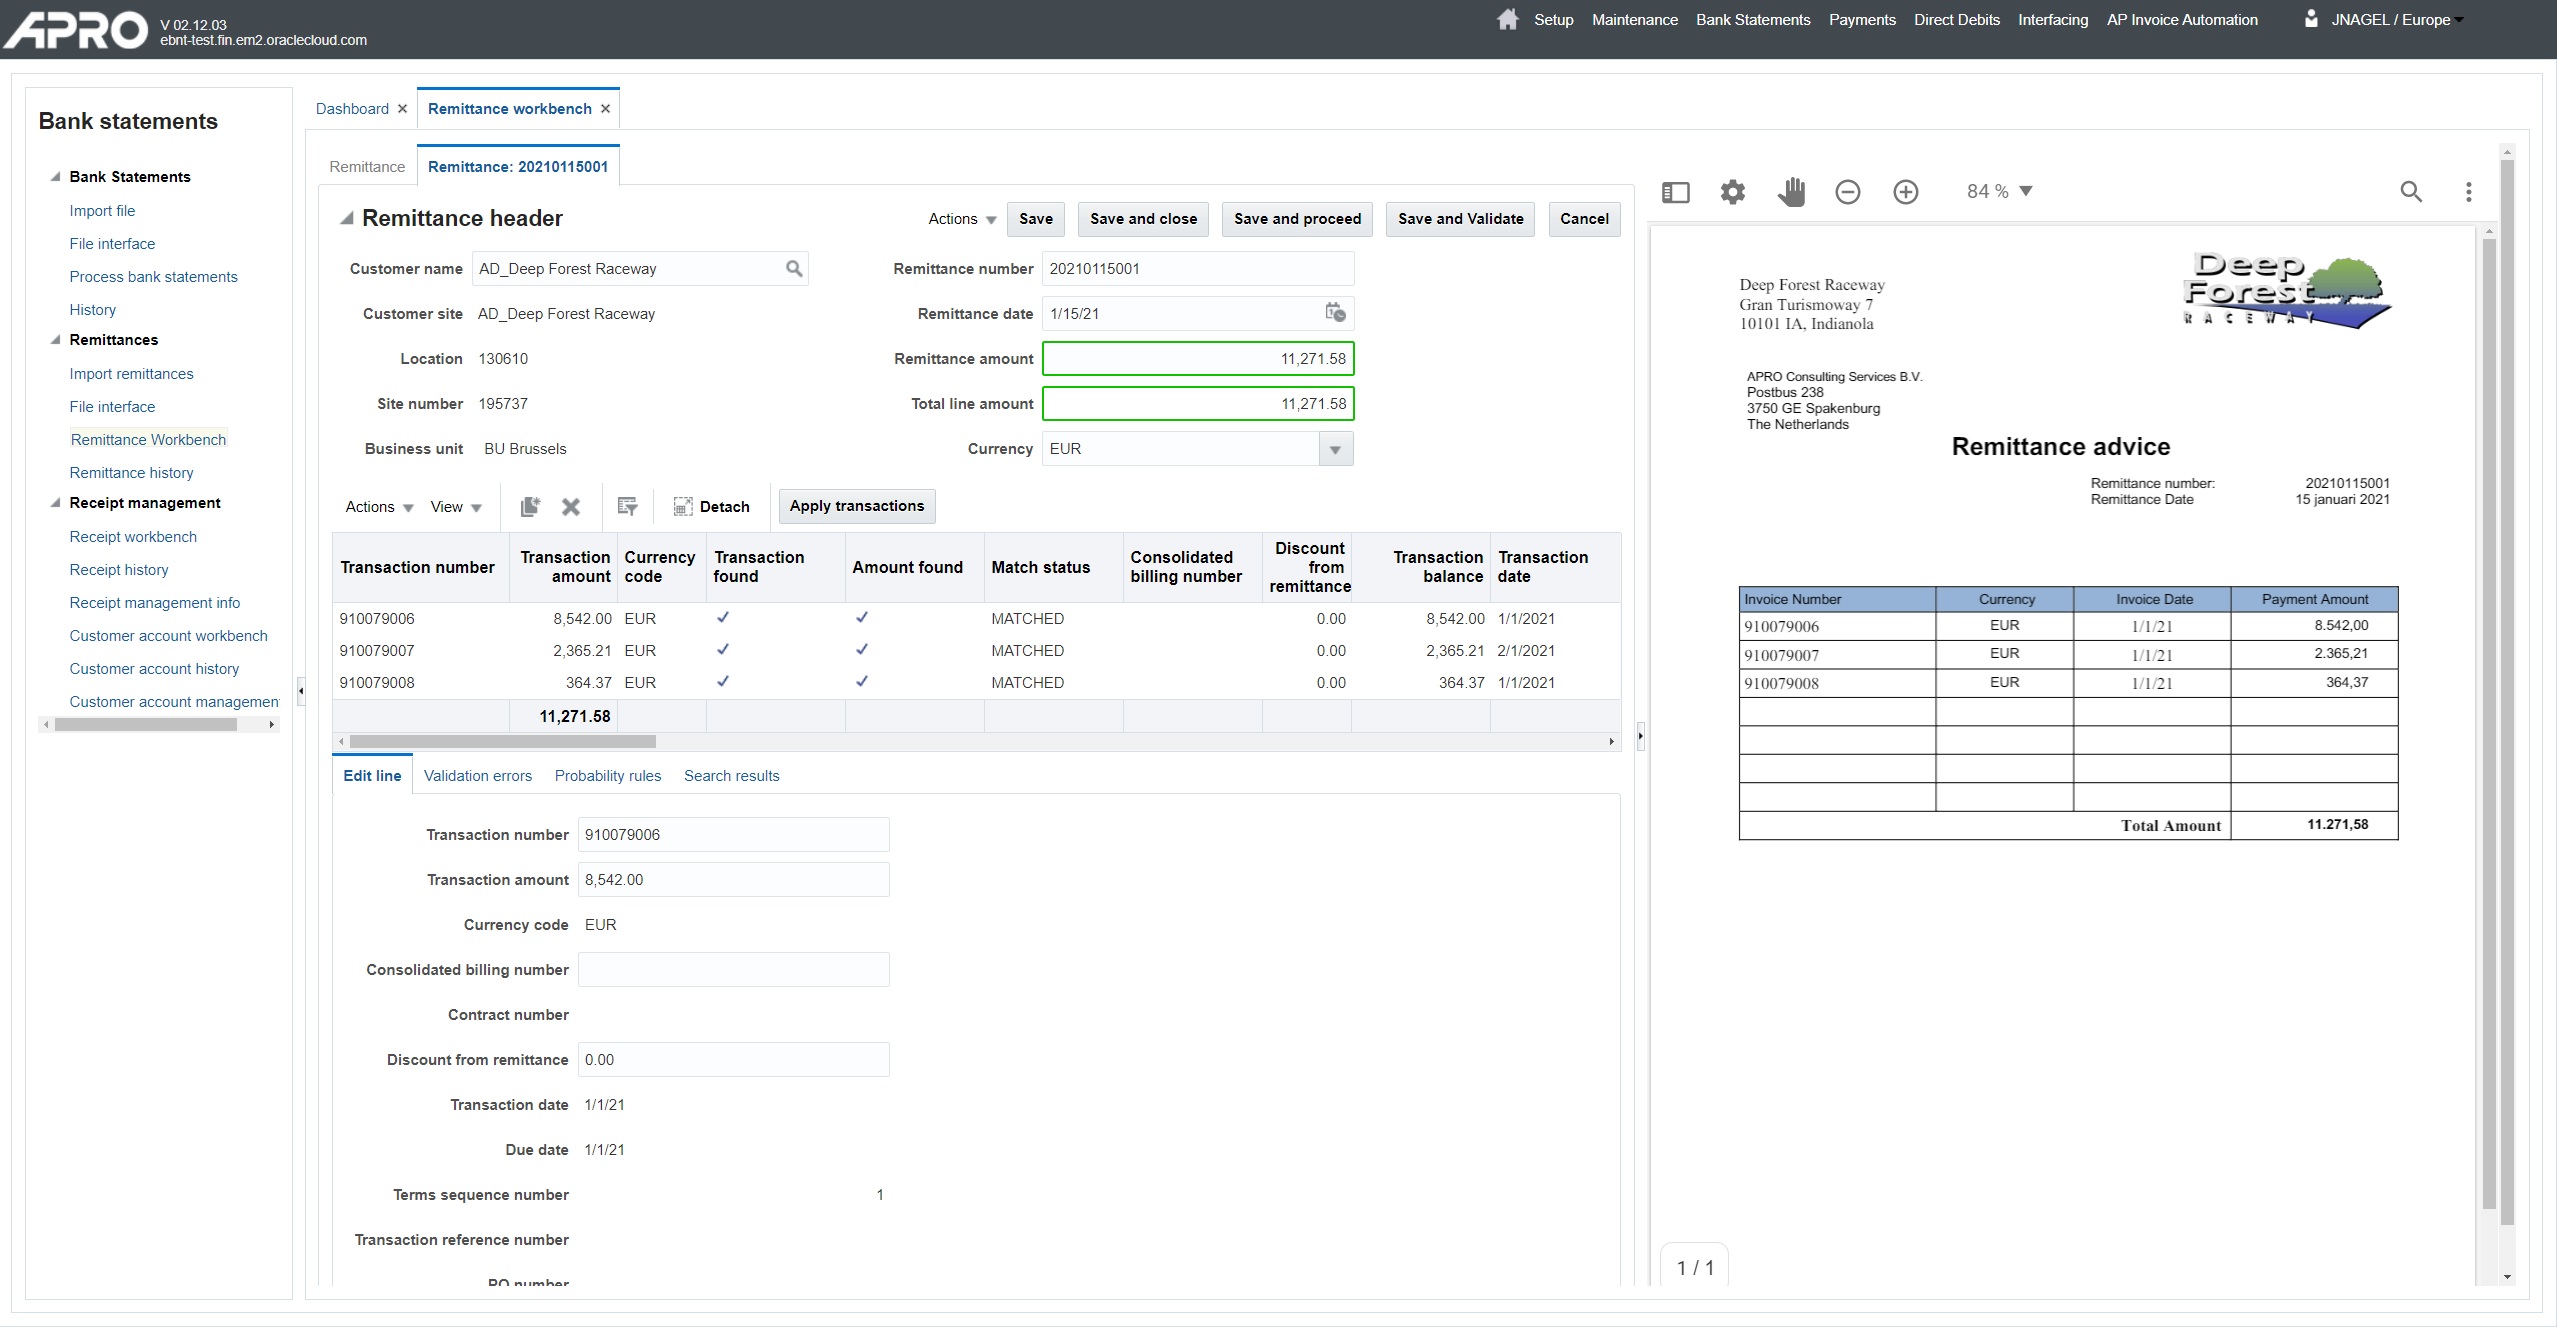Delete line with the X icon
Viewport: 2557px width, 1327px height.
click(571, 507)
